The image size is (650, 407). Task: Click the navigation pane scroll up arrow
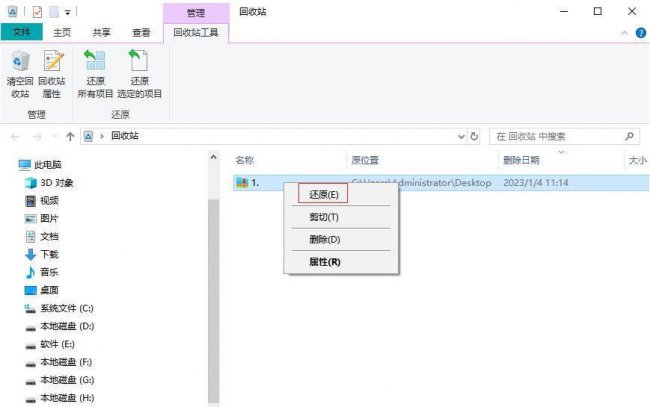click(213, 157)
